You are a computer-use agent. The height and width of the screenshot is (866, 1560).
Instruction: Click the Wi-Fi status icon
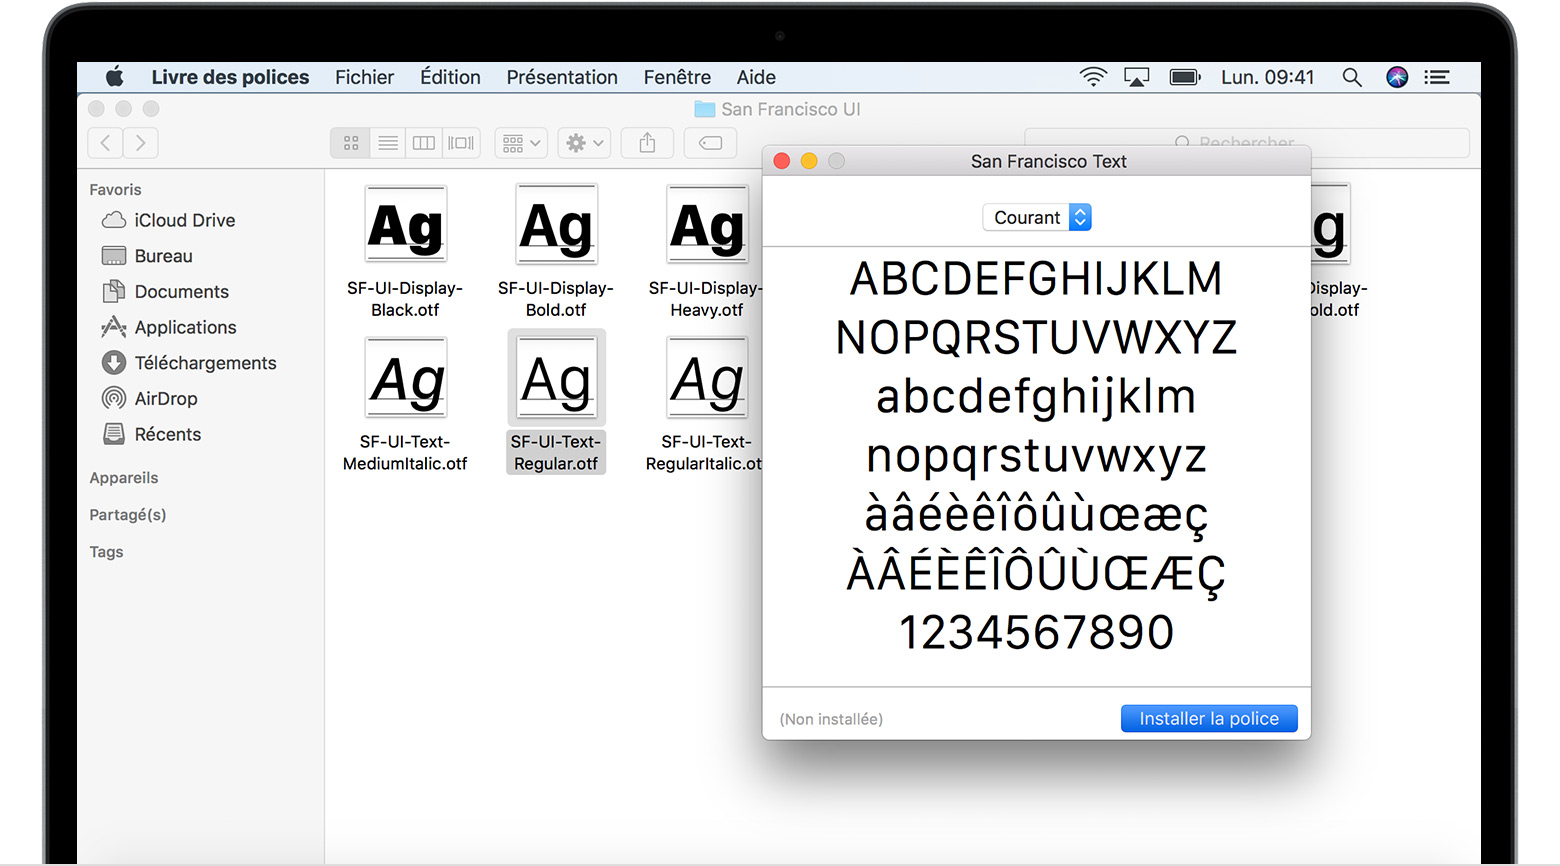pos(1093,77)
